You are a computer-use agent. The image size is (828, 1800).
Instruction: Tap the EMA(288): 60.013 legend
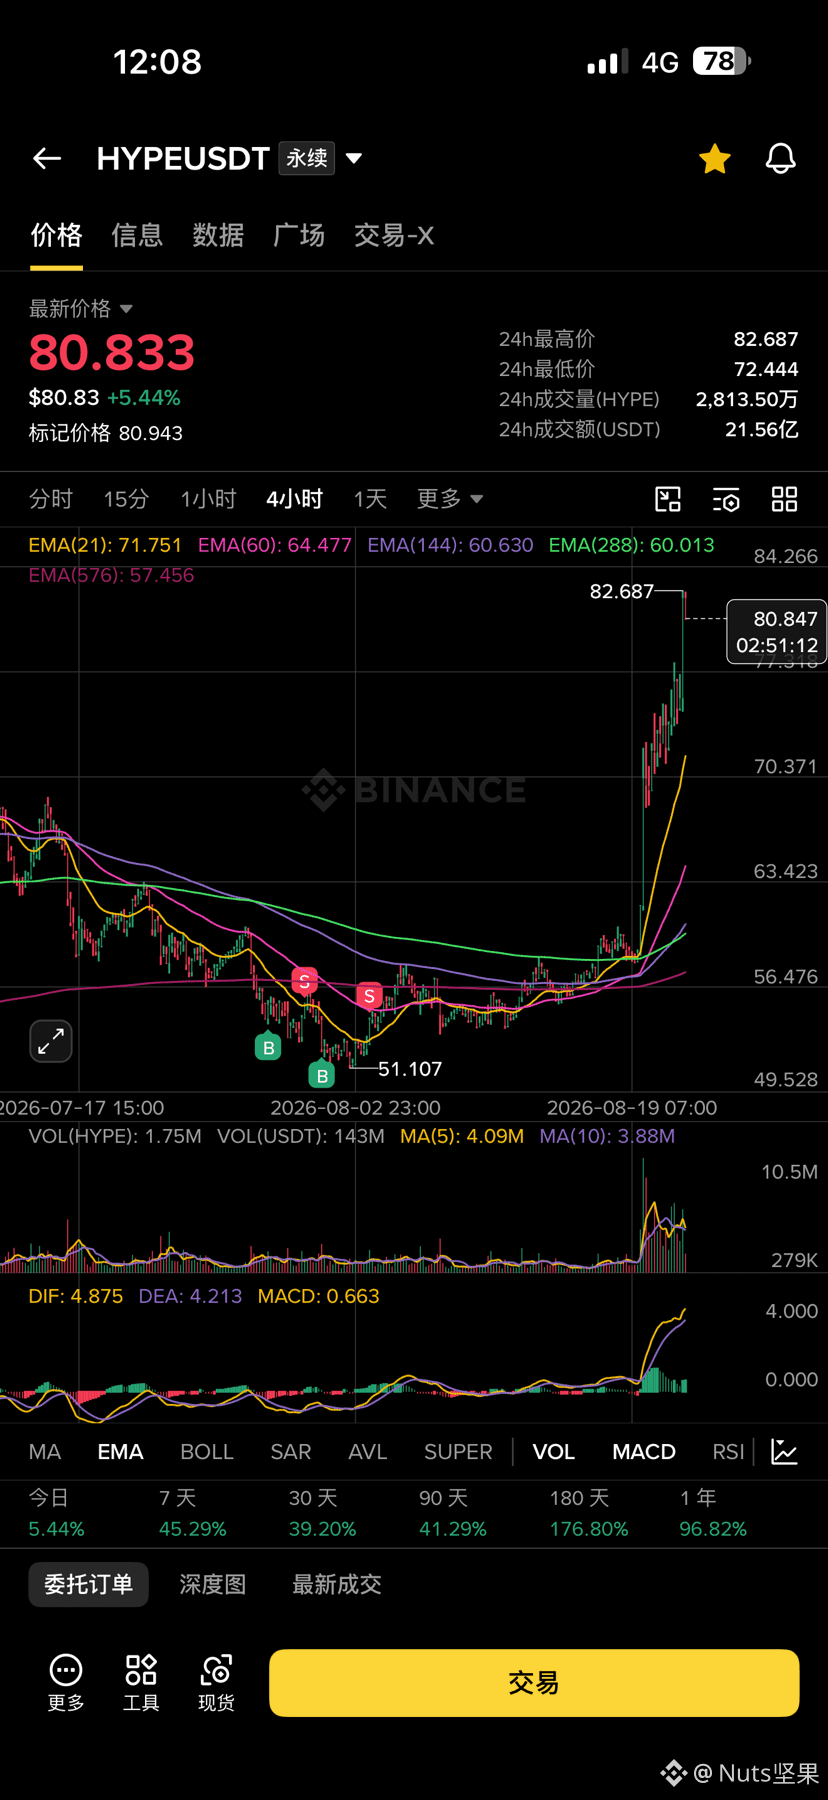(x=632, y=545)
